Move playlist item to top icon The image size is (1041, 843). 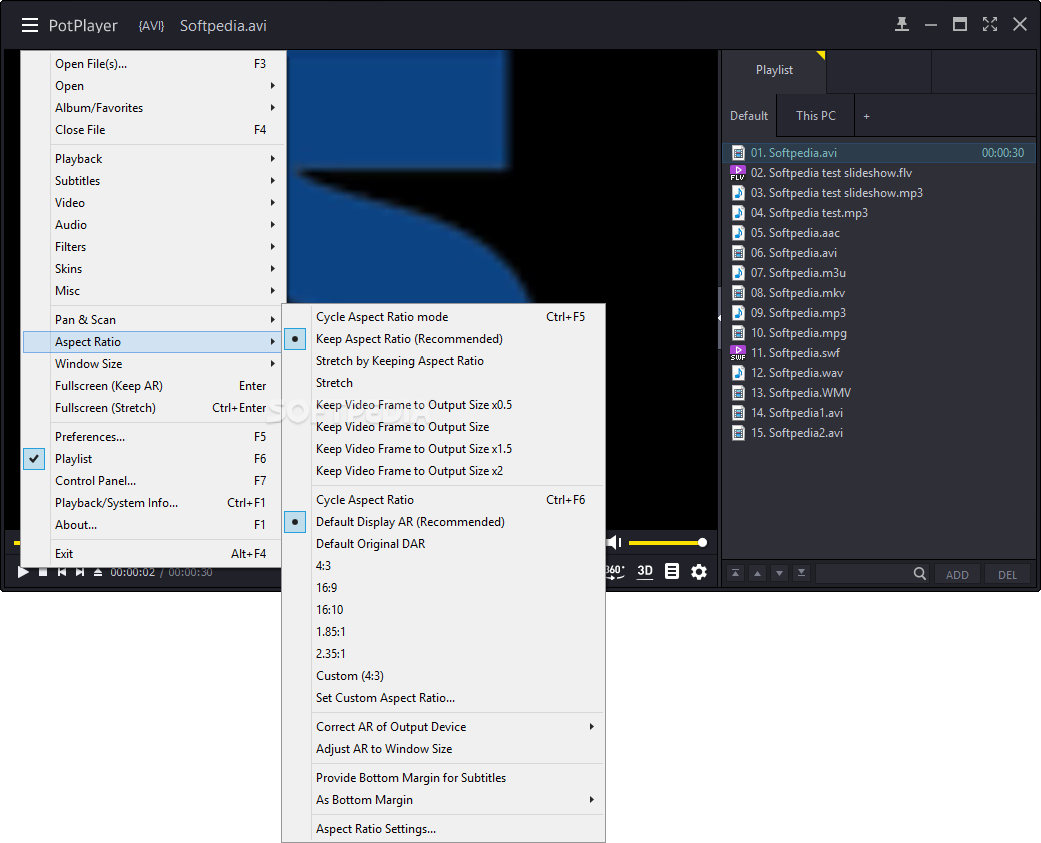coord(735,573)
